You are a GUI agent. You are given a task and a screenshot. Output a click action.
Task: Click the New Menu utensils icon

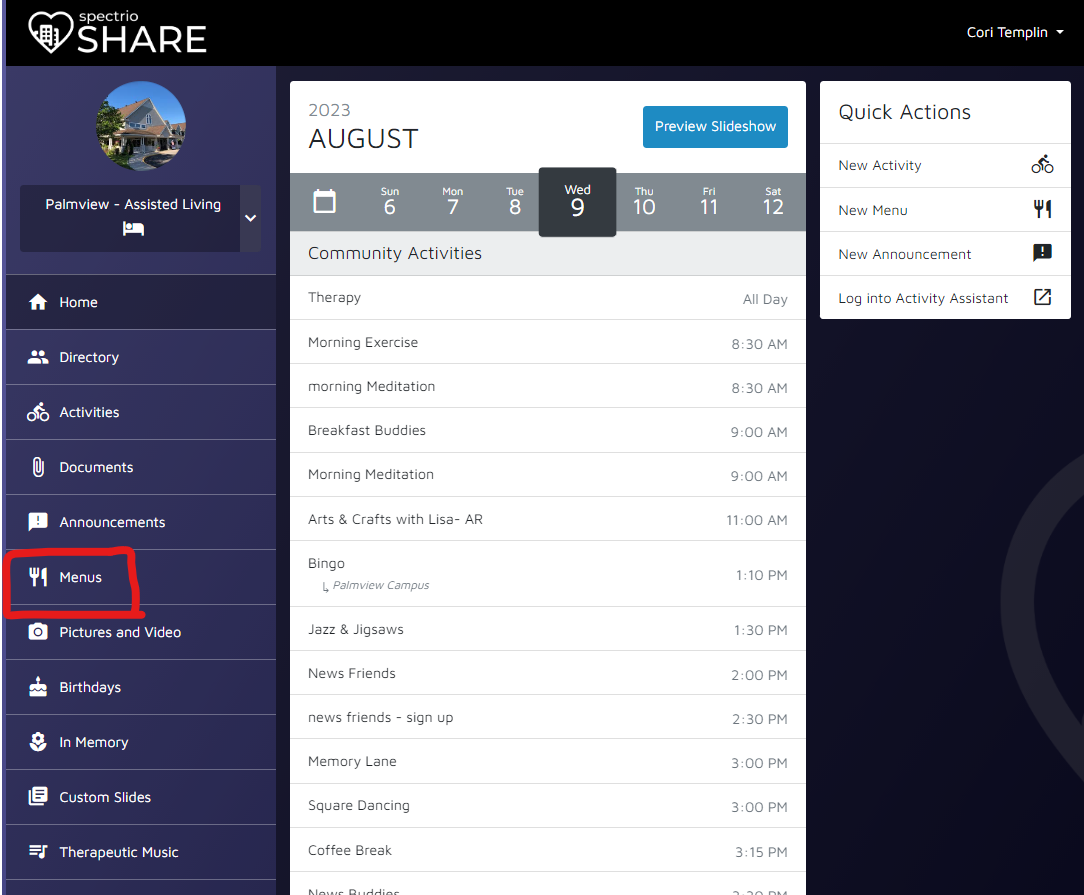pos(1042,208)
